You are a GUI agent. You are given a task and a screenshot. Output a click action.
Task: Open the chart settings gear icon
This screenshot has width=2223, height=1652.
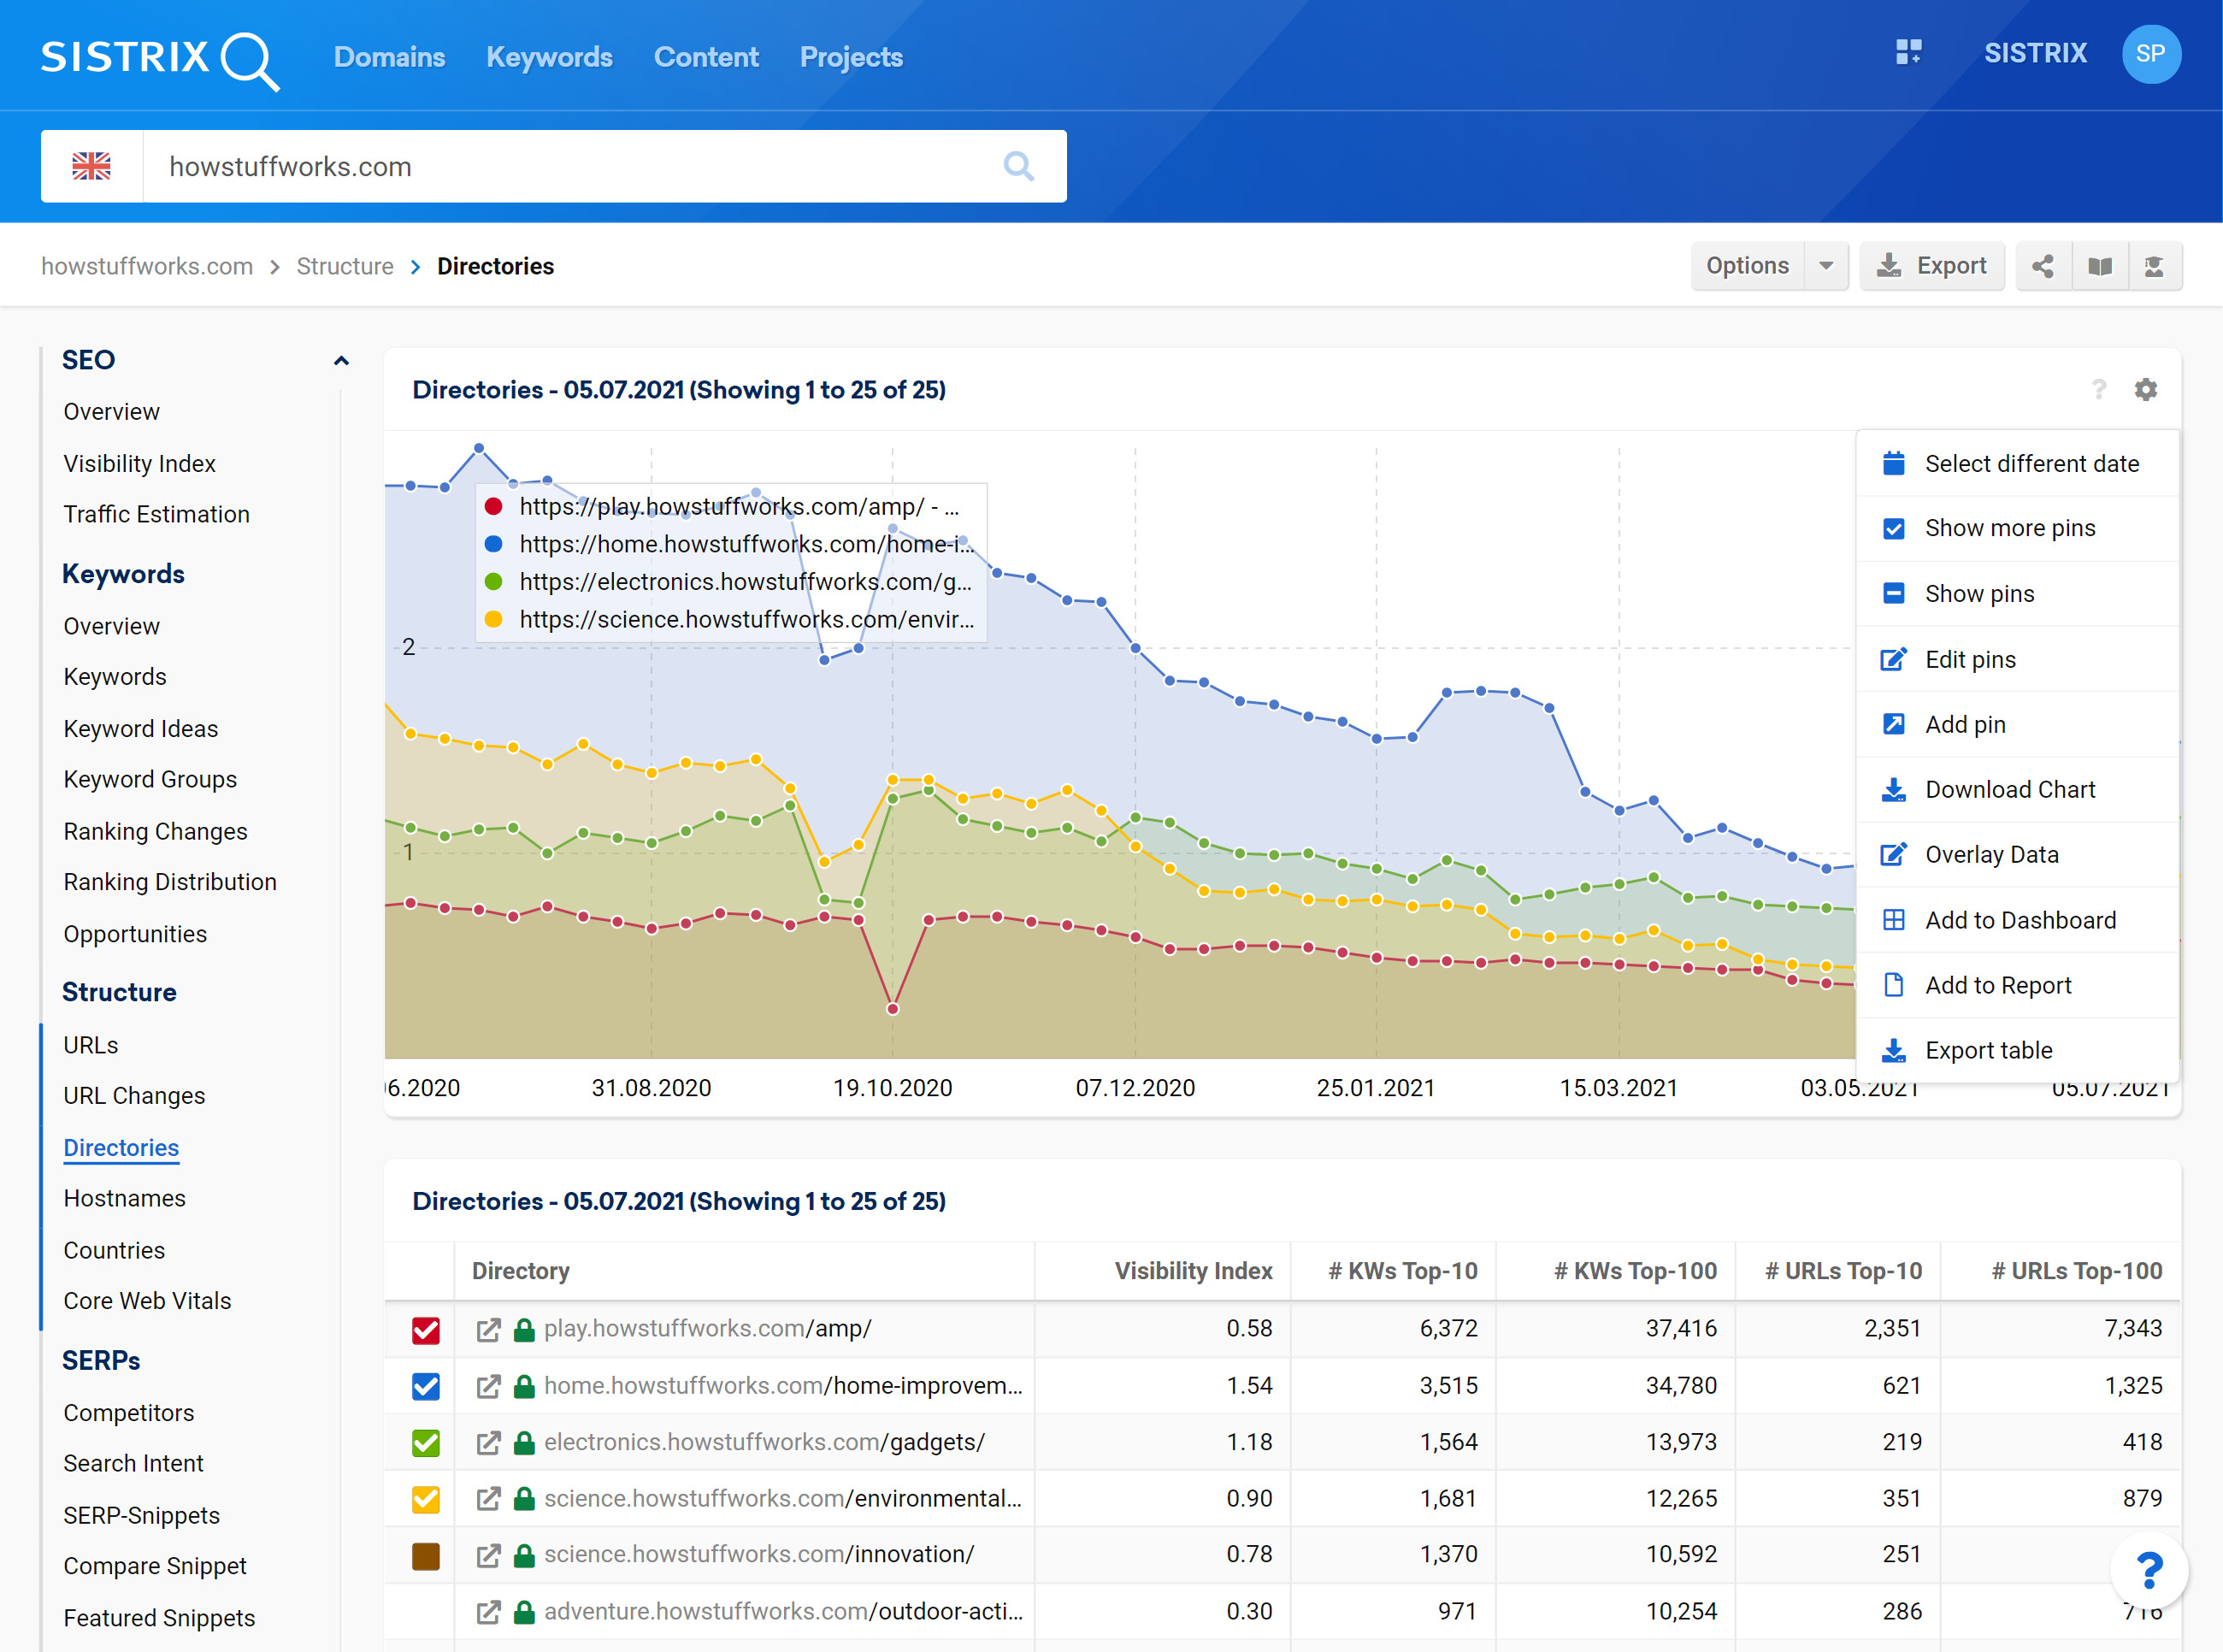click(2146, 389)
